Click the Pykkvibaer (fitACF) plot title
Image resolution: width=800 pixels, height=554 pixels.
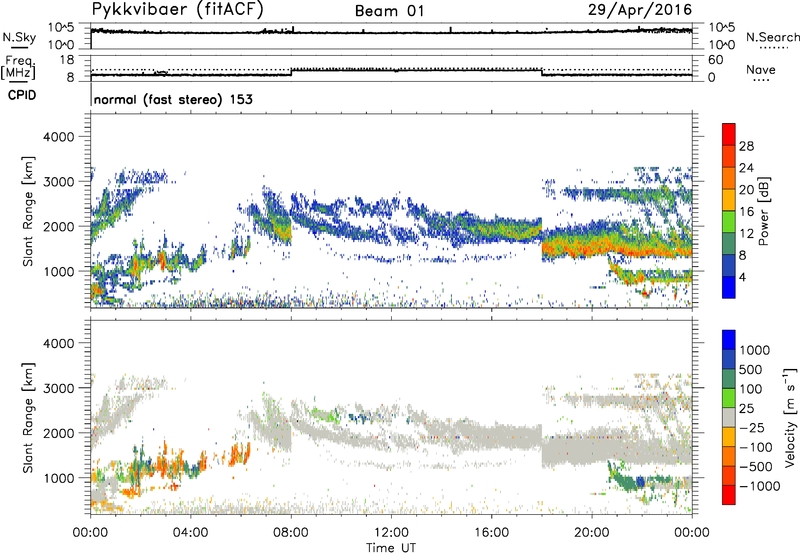[178, 9]
